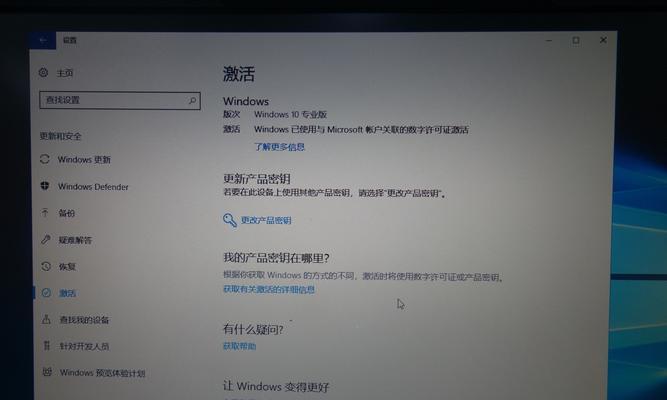This screenshot has height=400, width=667.
Task: Follow the 了解更多信息 link
Action: [x=279, y=147]
